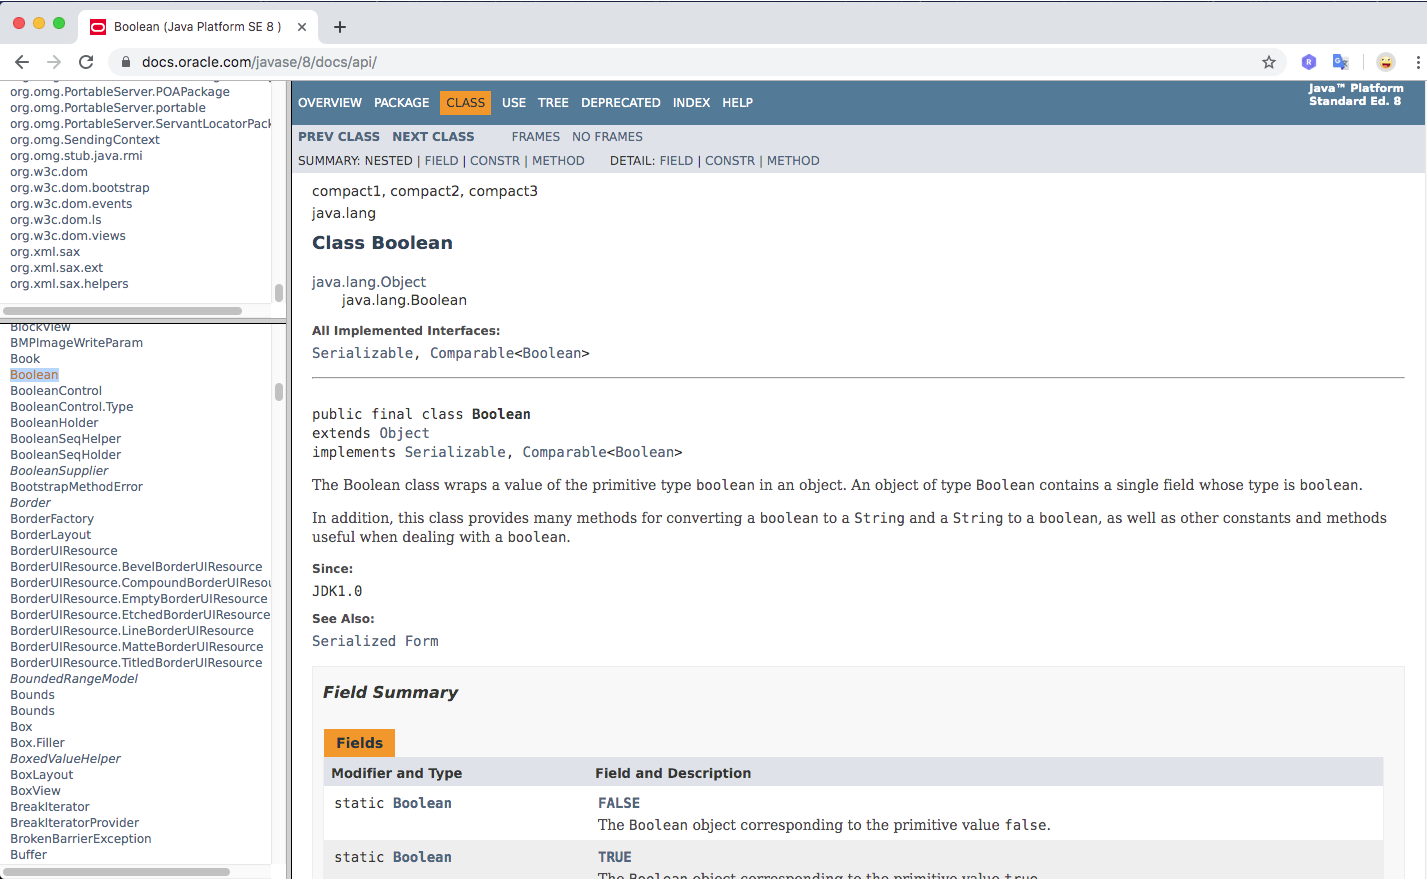Open the INDEX navigation item
This screenshot has height=879, width=1427.
[x=691, y=103]
